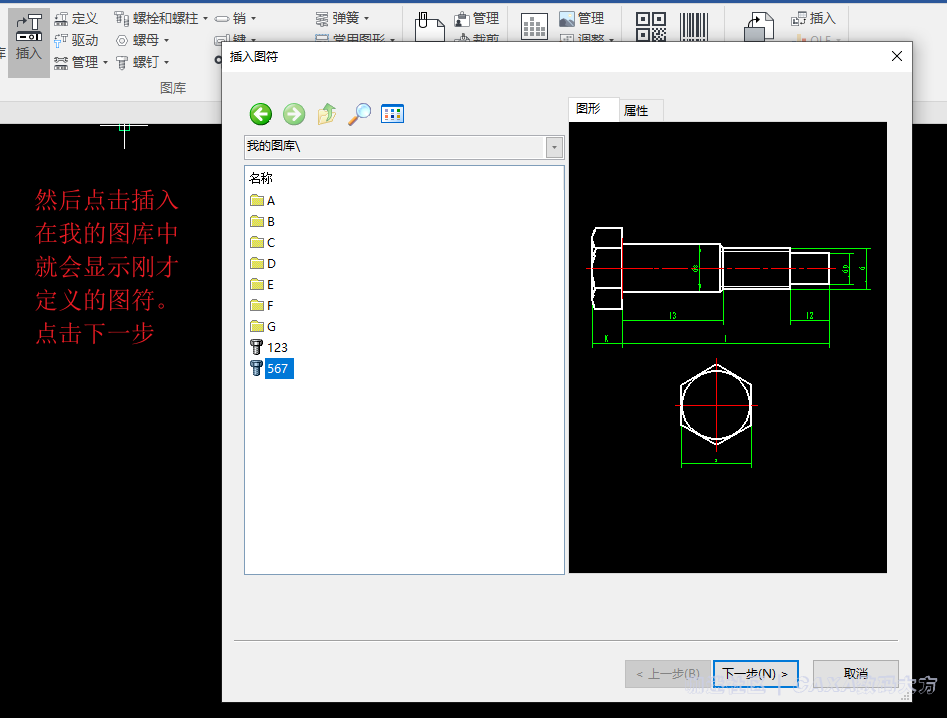This screenshot has width=947, height=718.
Task: Click the barcode icon in ribbon
Action: pyautogui.click(x=695, y=27)
